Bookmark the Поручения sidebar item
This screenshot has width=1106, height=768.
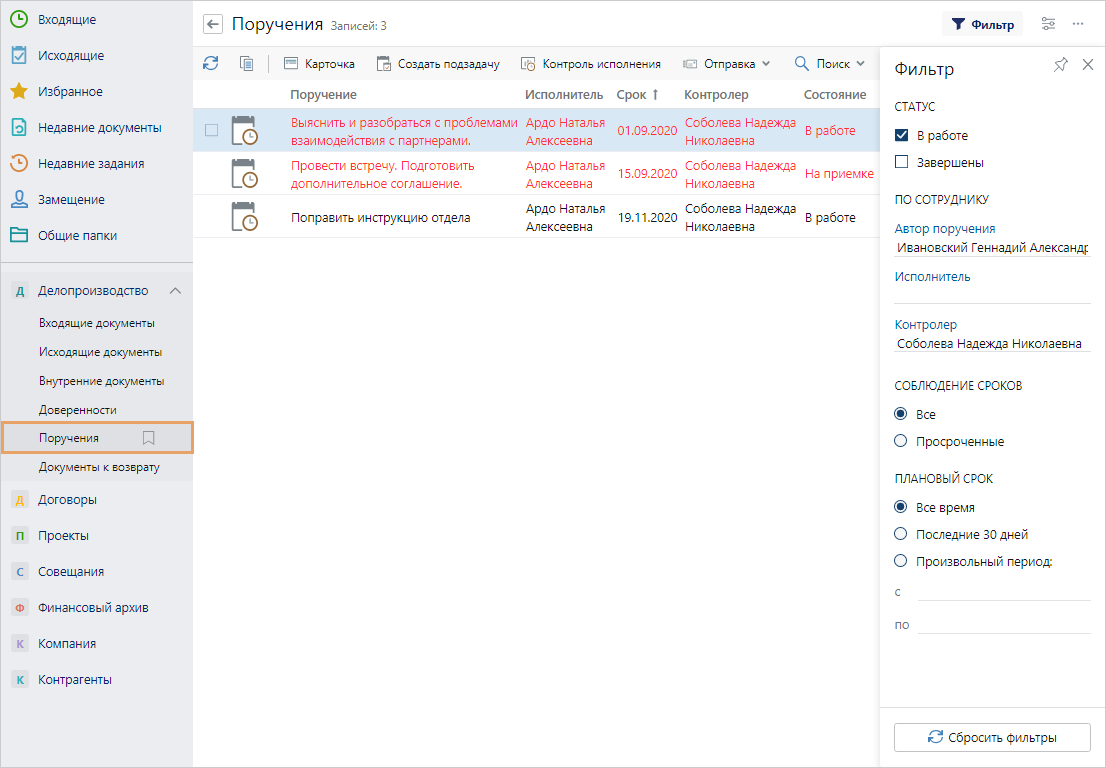(x=149, y=438)
